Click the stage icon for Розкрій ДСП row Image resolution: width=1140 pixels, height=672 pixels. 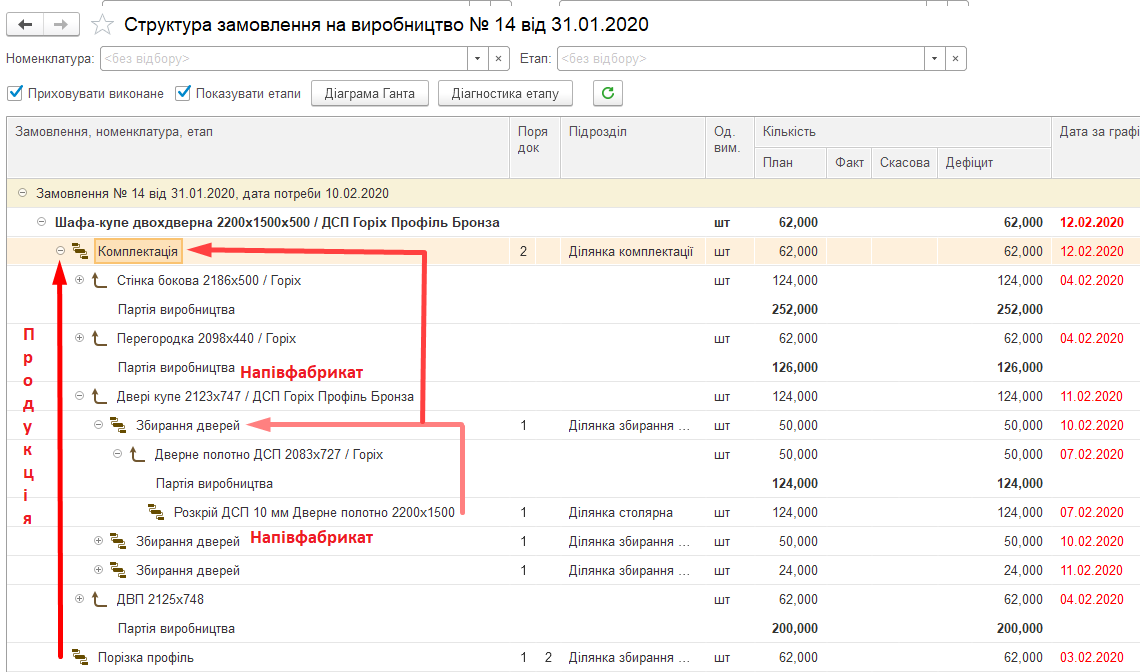[x=156, y=513]
